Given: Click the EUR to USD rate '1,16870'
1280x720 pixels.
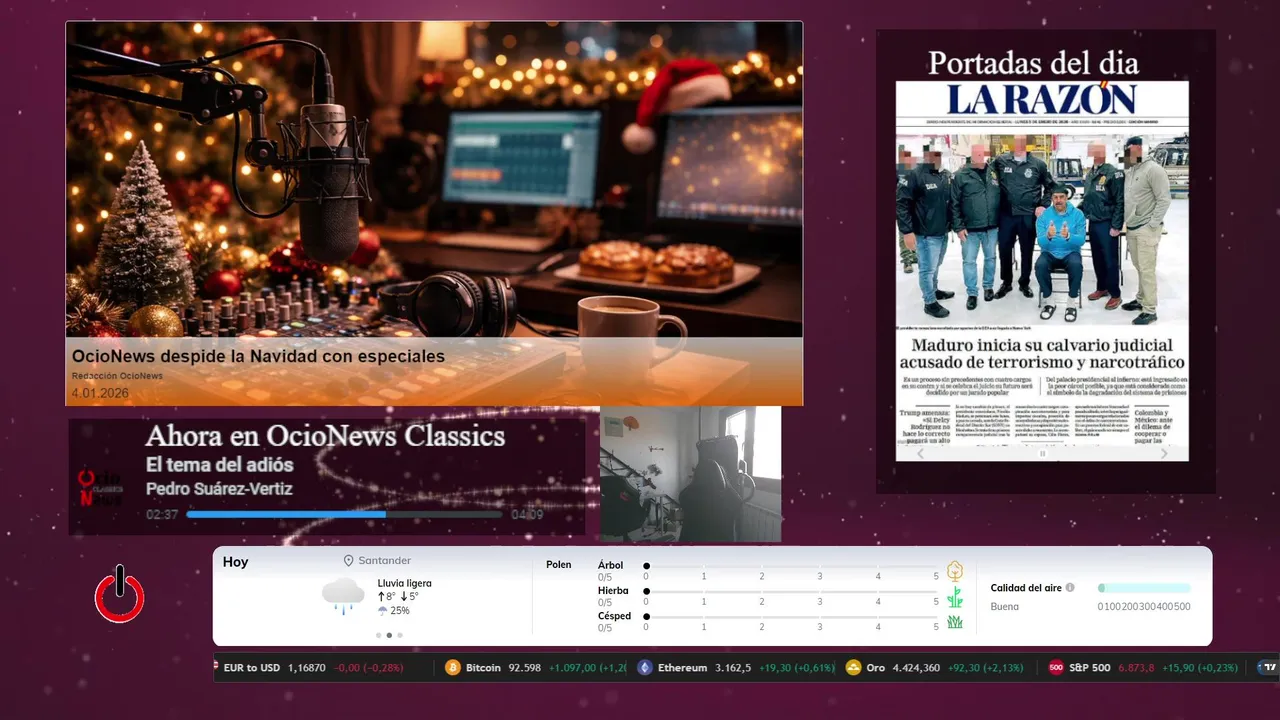Looking at the screenshot, I should point(307,667).
